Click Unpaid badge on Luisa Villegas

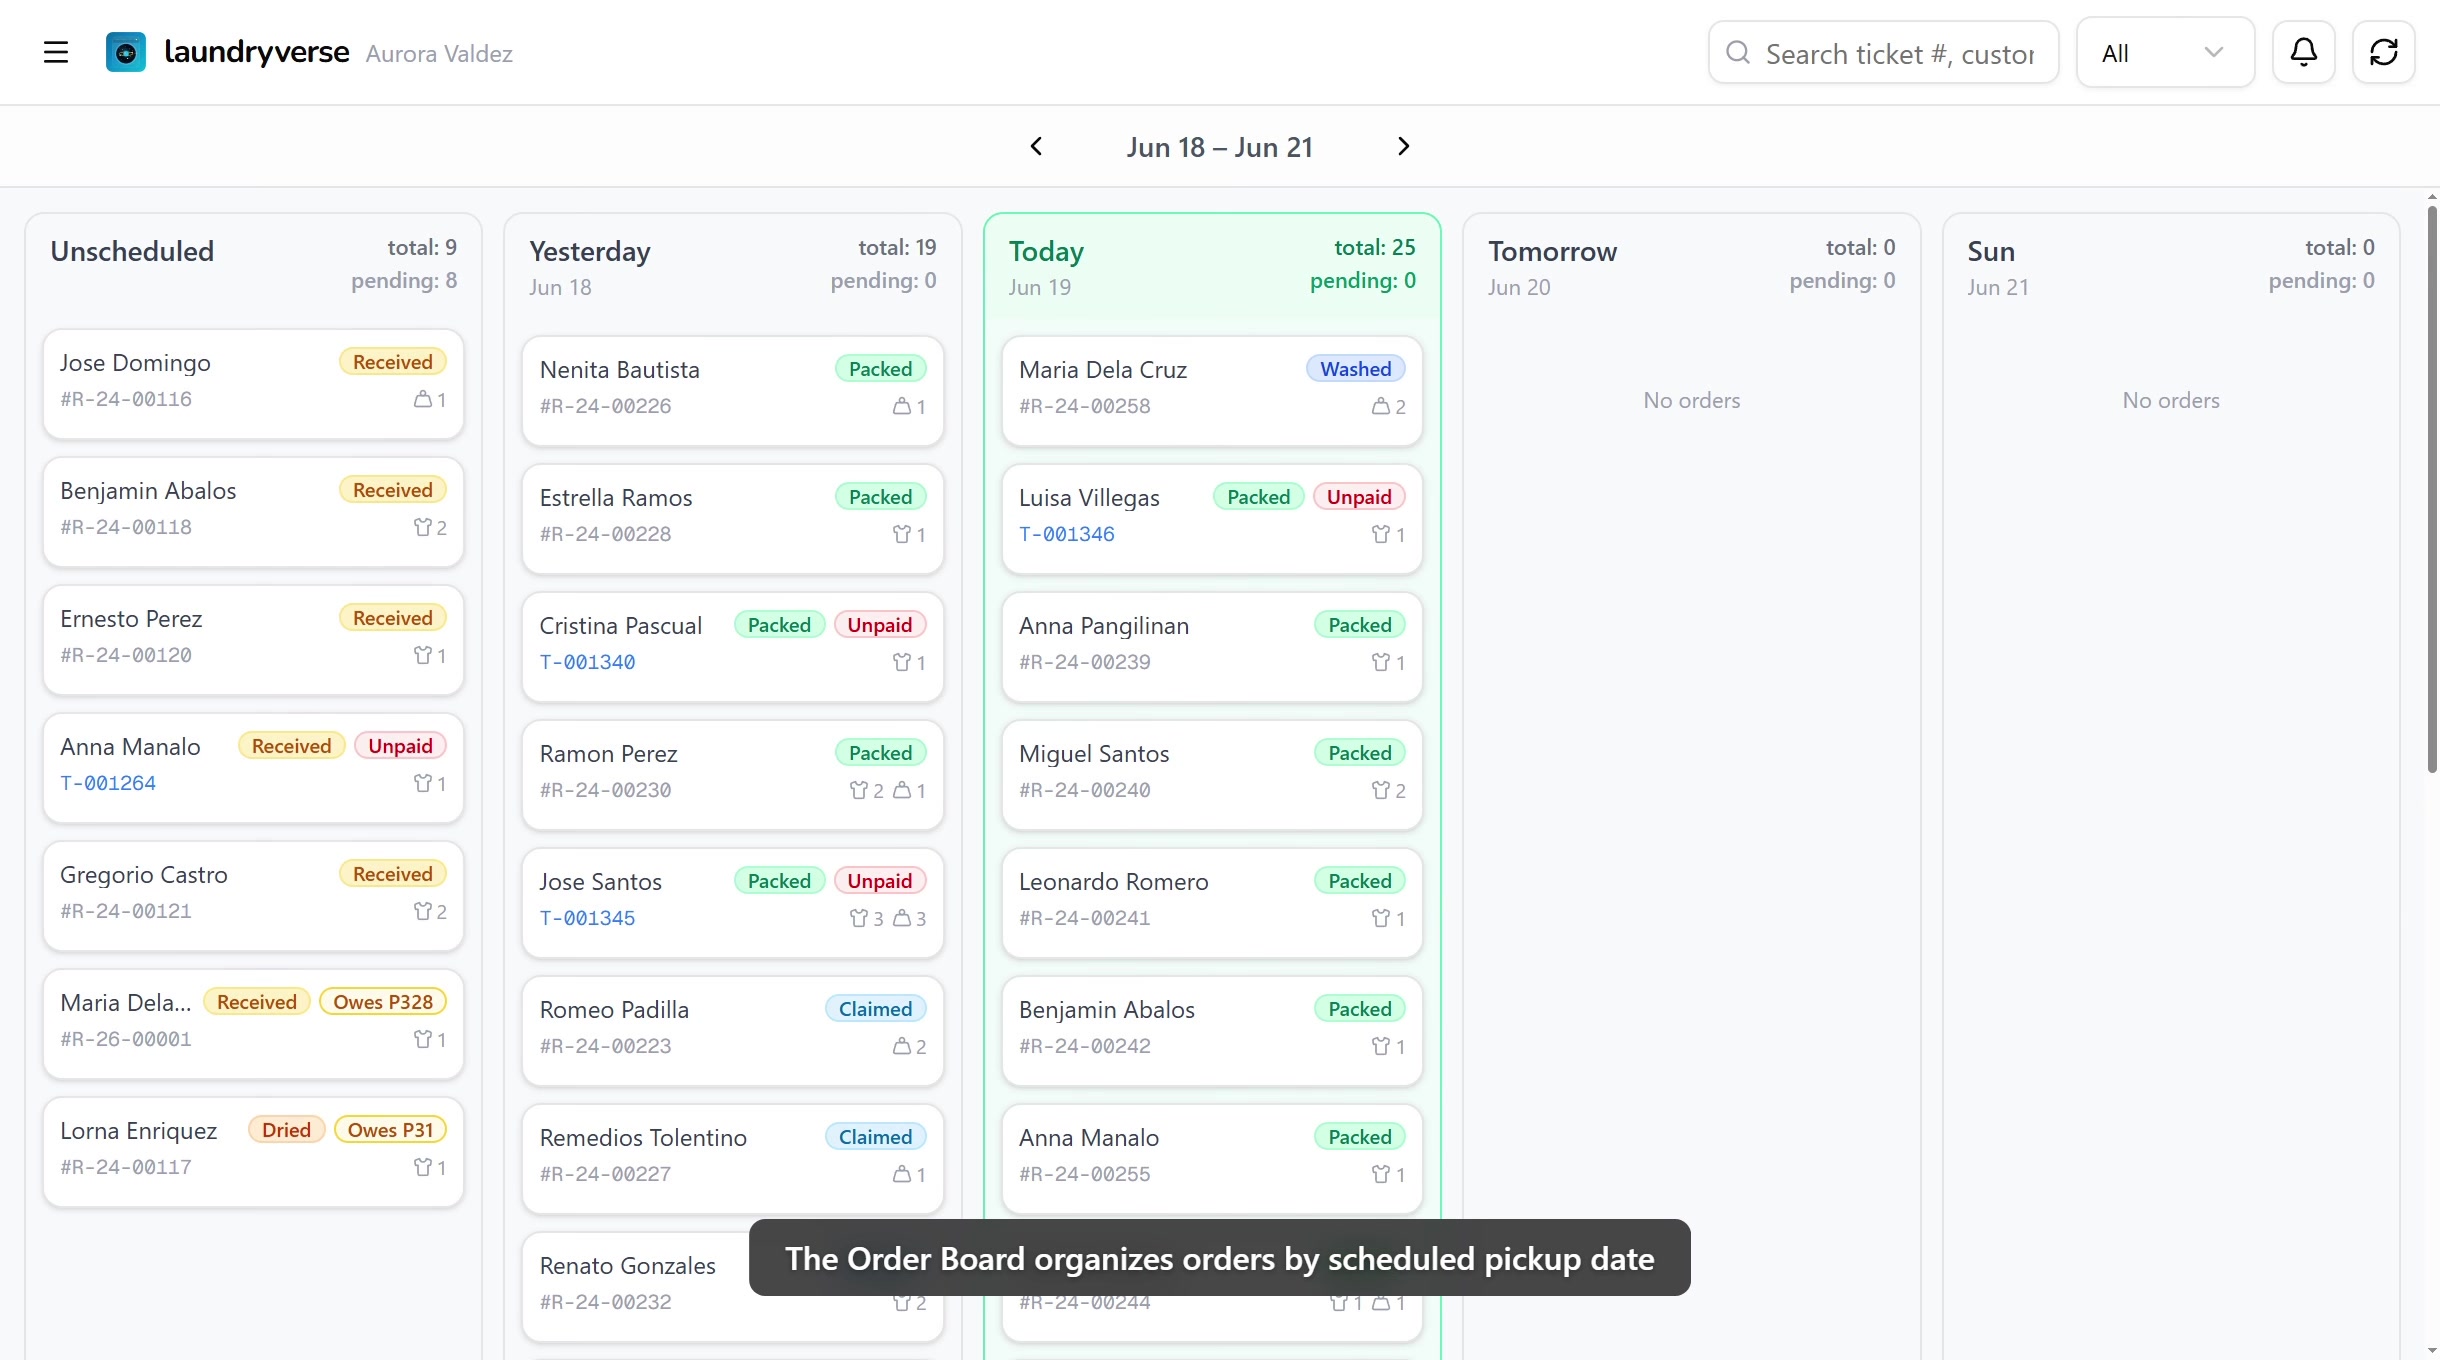pyautogui.click(x=1359, y=497)
